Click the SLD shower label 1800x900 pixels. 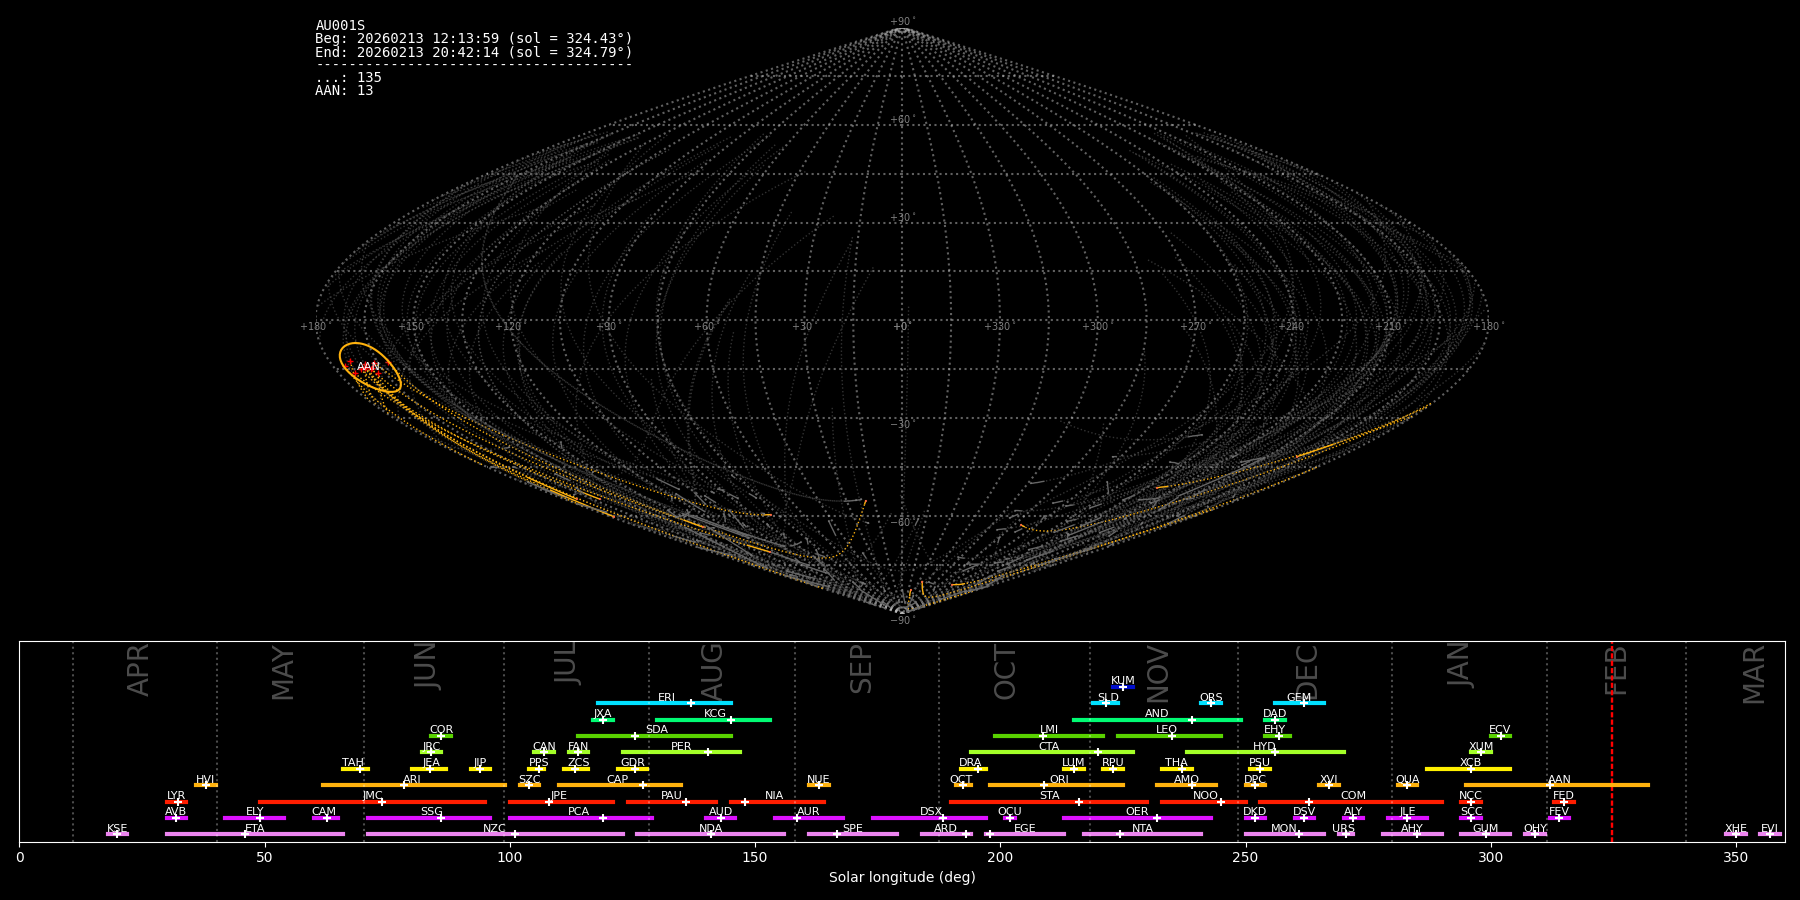(x=1108, y=698)
